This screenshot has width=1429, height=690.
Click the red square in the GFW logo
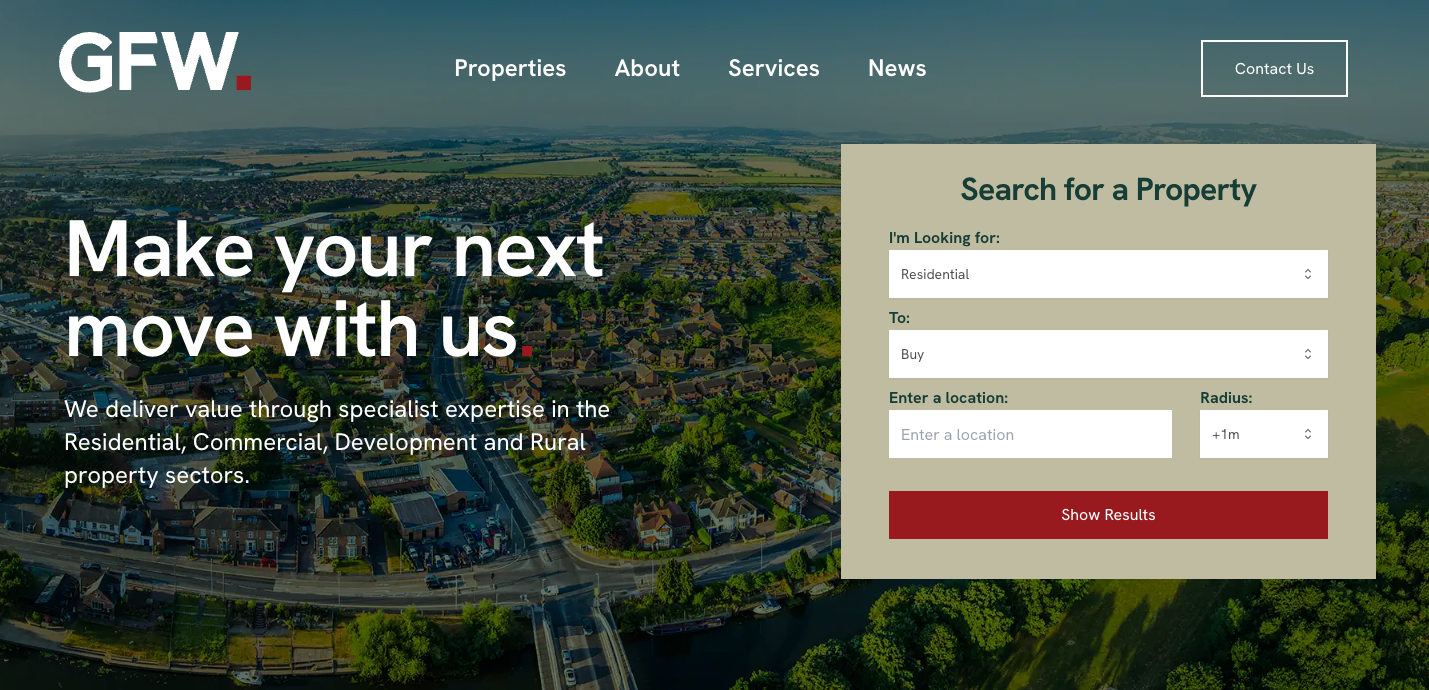(244, 82)
